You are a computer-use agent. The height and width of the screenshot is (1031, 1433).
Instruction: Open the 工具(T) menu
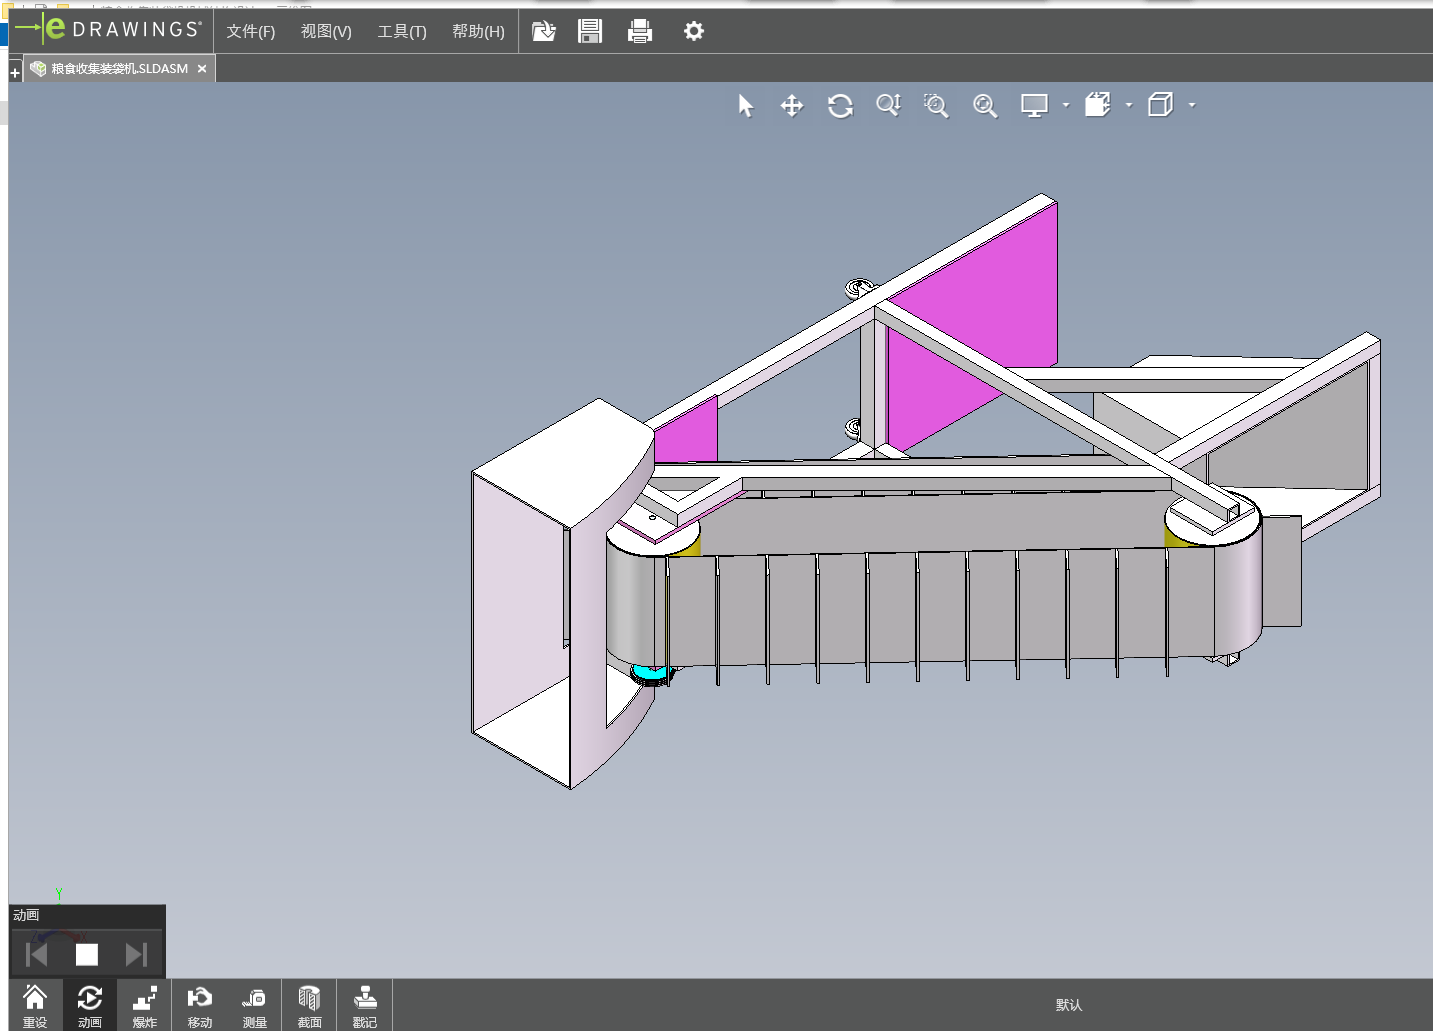(x=402, y=31)
